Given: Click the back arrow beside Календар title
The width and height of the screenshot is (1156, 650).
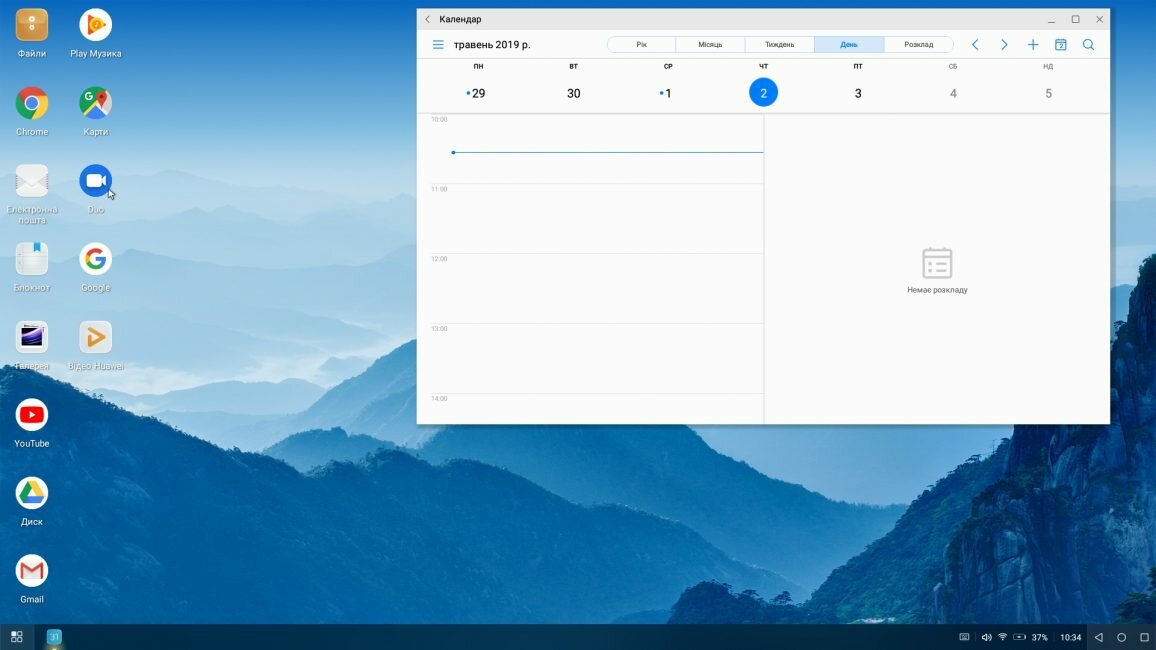Looking at the screenshot, I should 428,19.
